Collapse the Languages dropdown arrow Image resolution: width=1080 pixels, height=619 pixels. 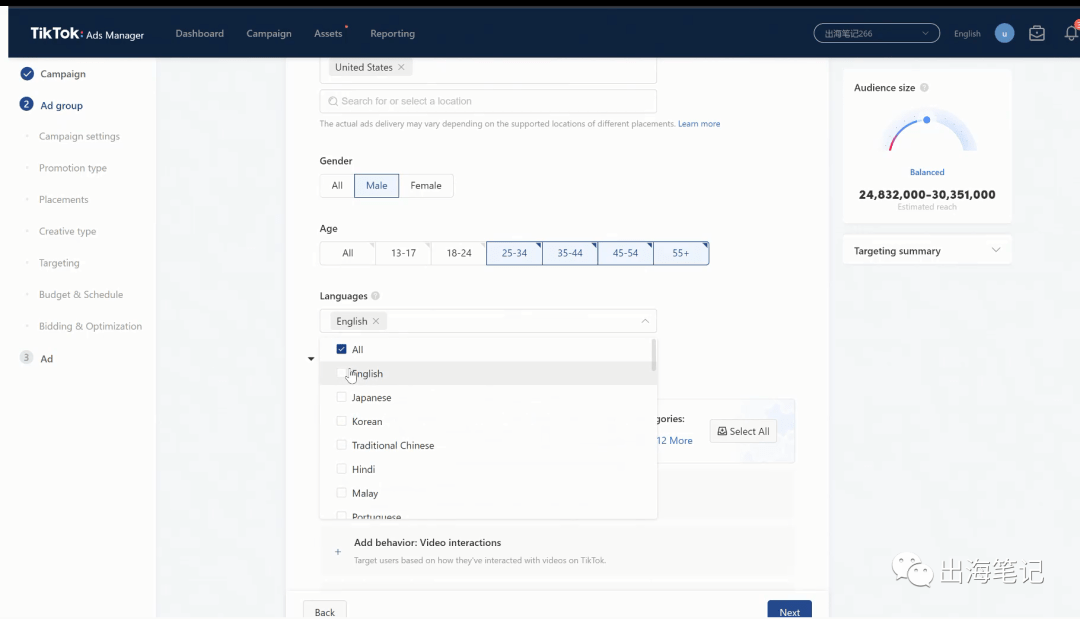click(645, 321)
